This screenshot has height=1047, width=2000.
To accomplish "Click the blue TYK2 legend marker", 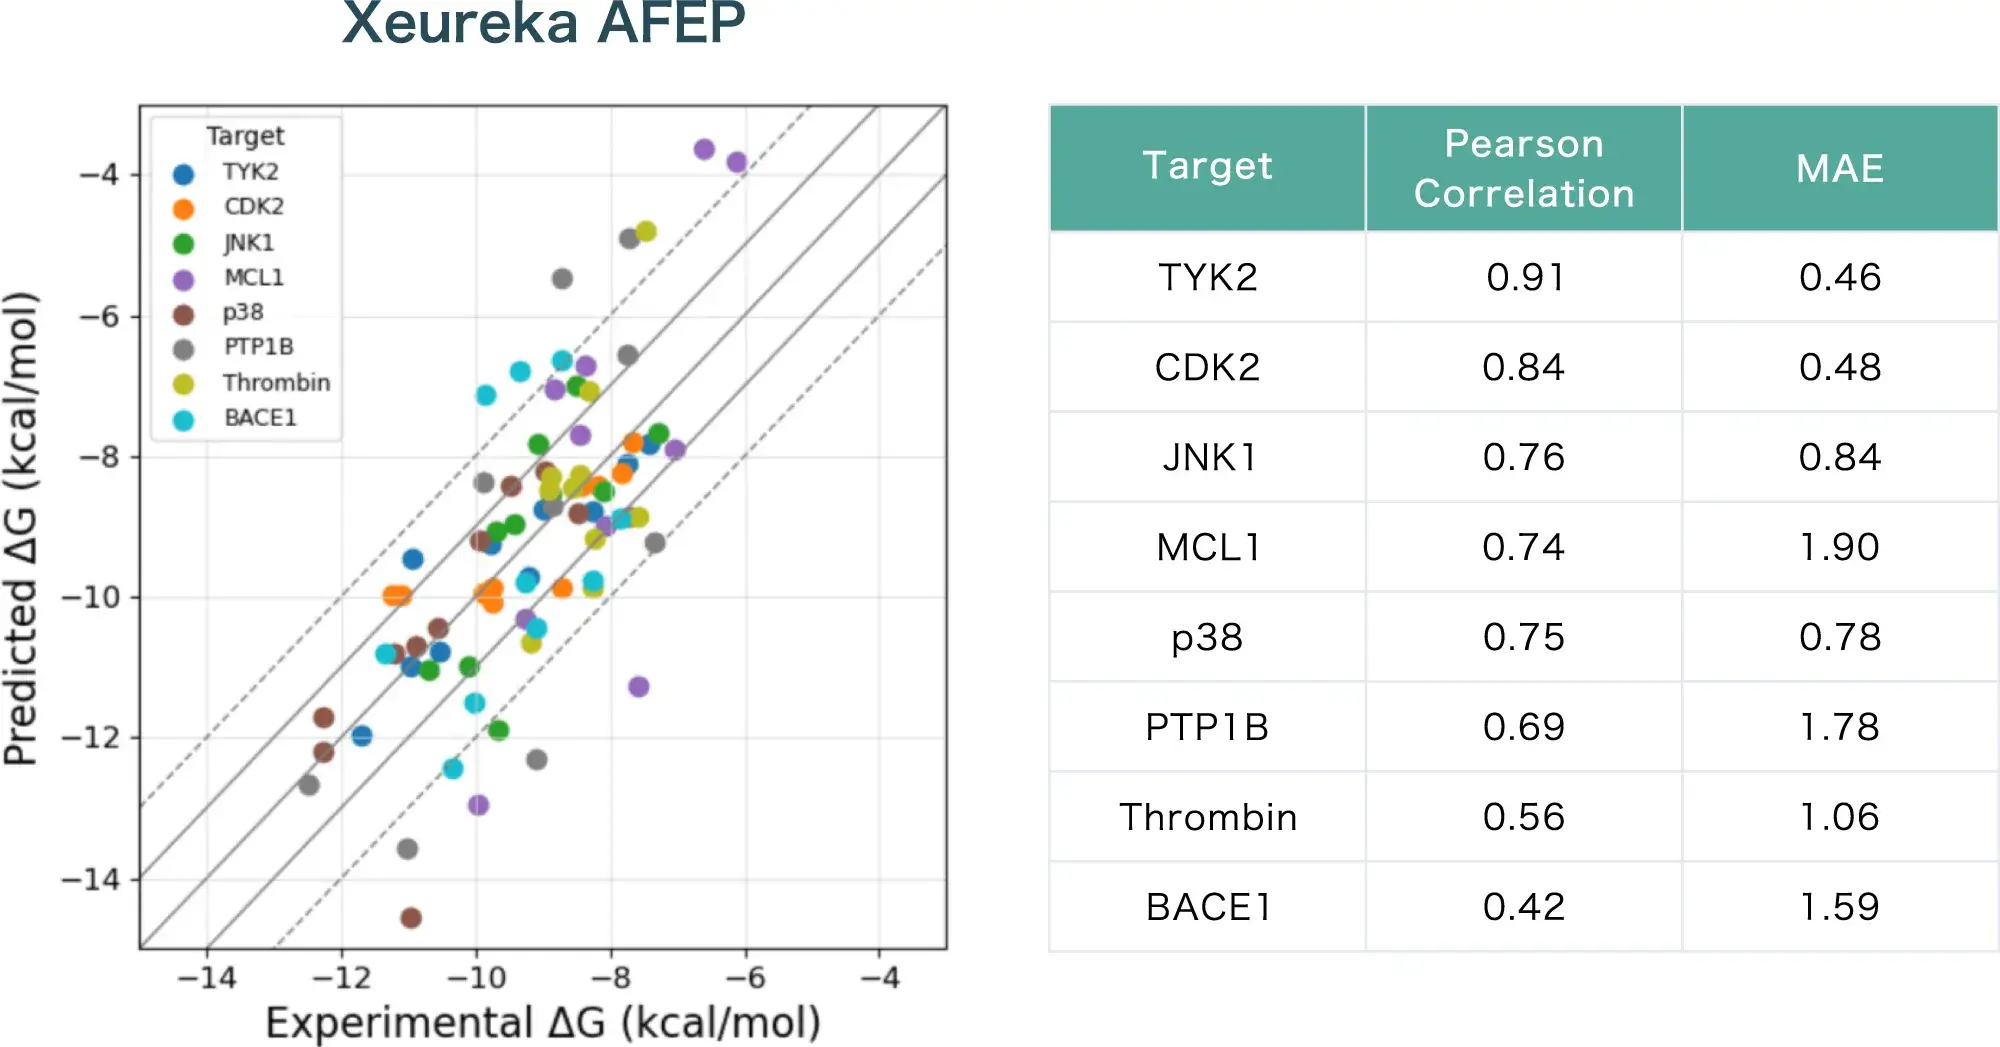I will (183, 175).
